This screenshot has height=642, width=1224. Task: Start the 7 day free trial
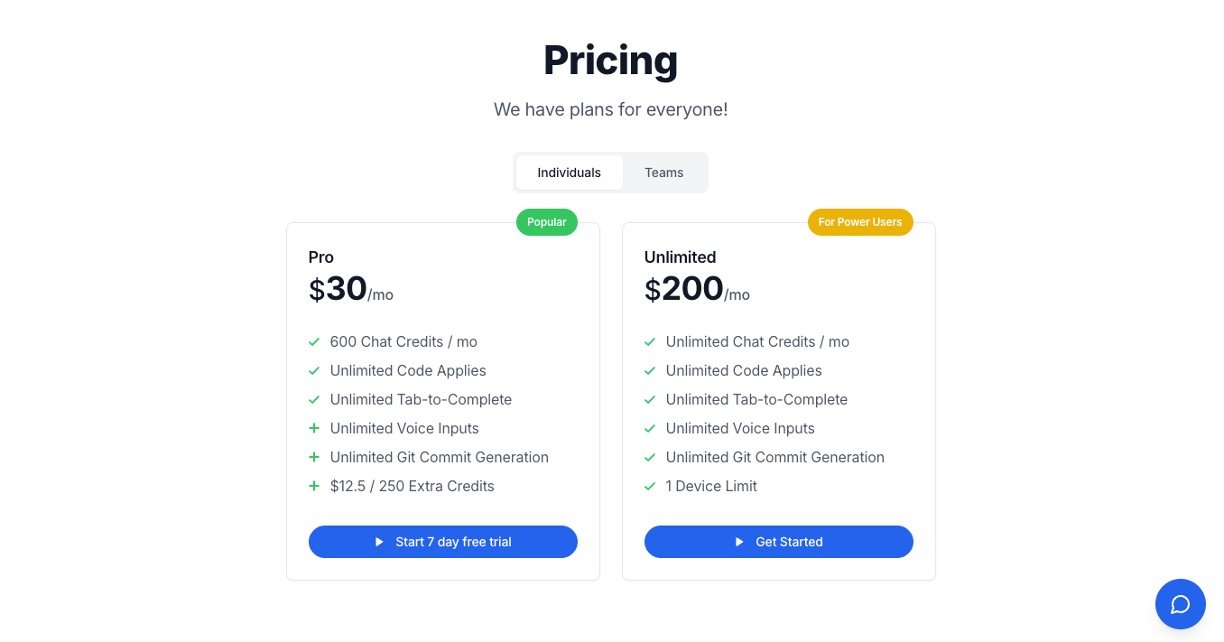(x=443, y=542)
